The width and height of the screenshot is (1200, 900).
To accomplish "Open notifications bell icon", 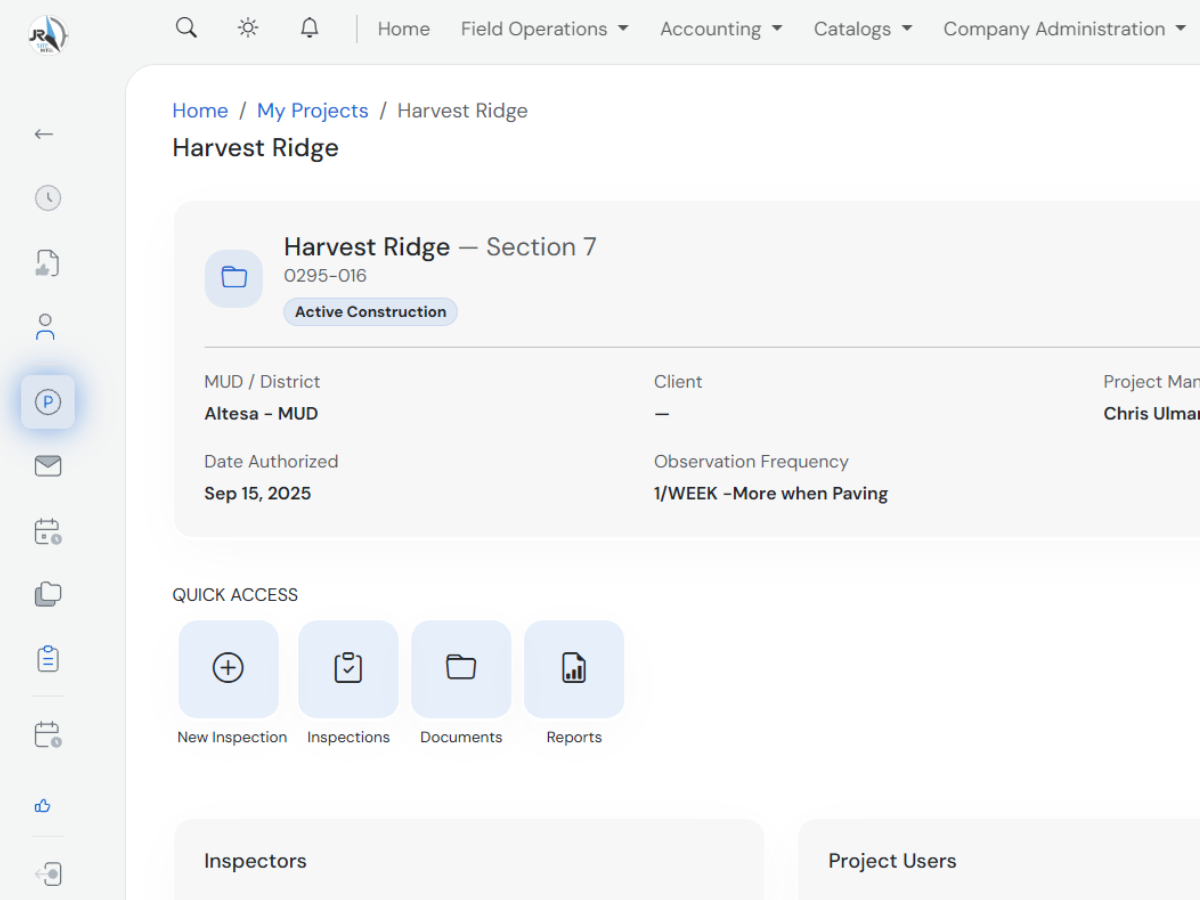I will (x=310, y=28).
